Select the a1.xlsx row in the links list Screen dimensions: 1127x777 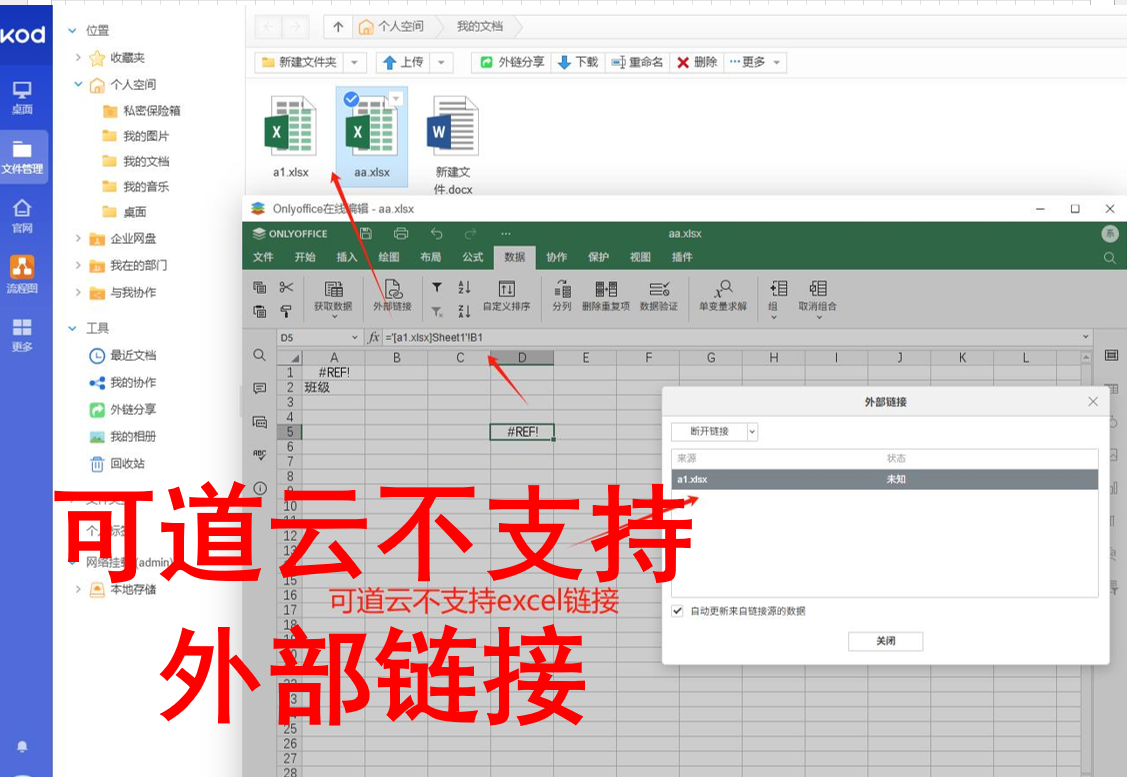[885, 479]
